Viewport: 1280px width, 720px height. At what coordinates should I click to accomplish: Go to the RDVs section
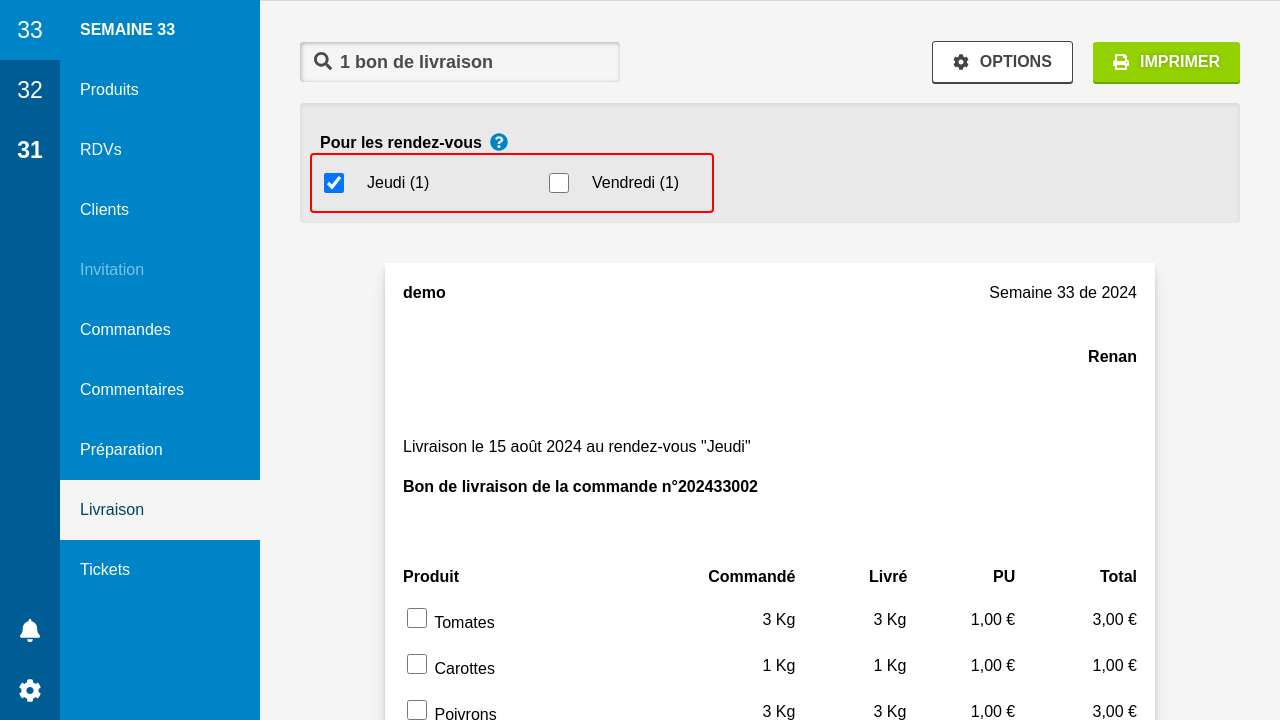coord(101,150)
